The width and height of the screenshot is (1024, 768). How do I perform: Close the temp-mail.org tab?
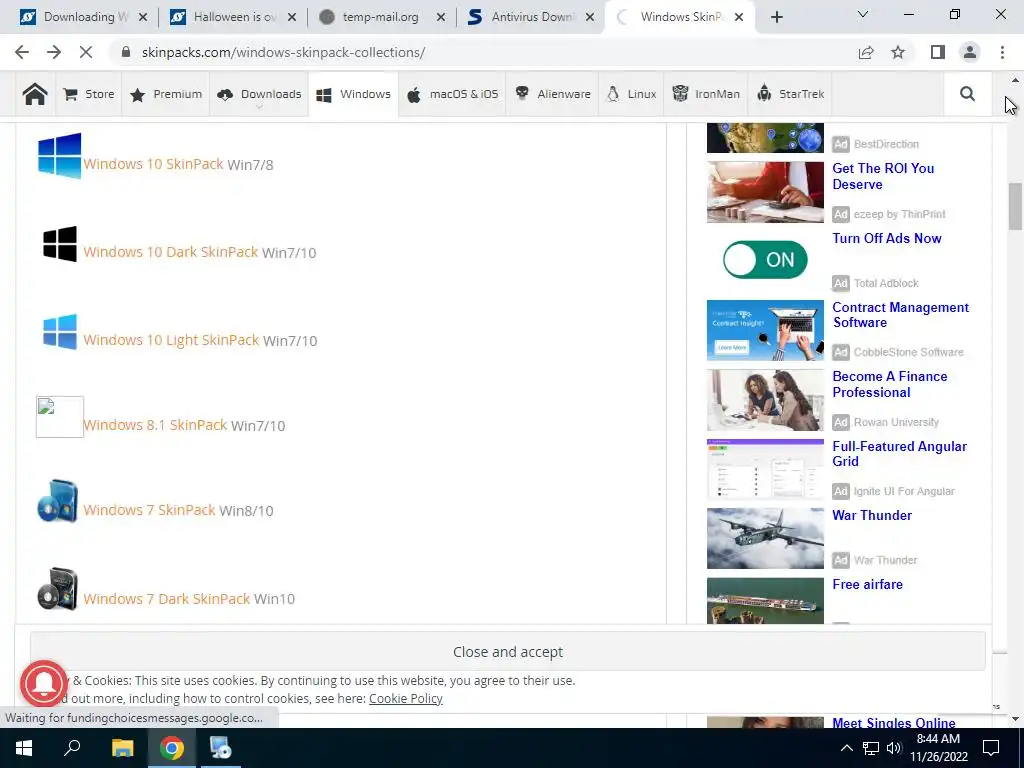click(x=441, y=17)
